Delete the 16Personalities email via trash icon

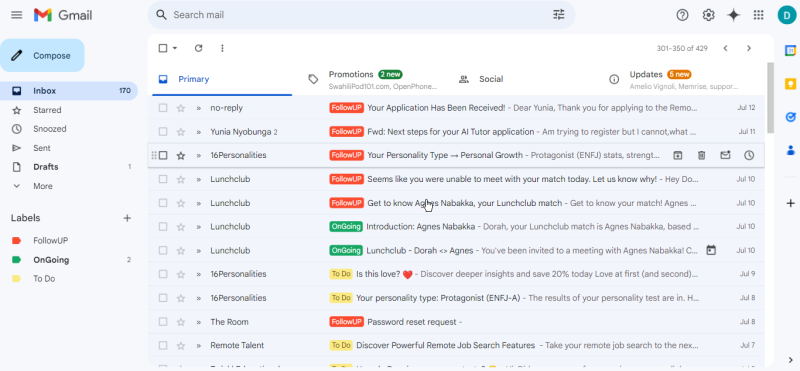[702, 156]
